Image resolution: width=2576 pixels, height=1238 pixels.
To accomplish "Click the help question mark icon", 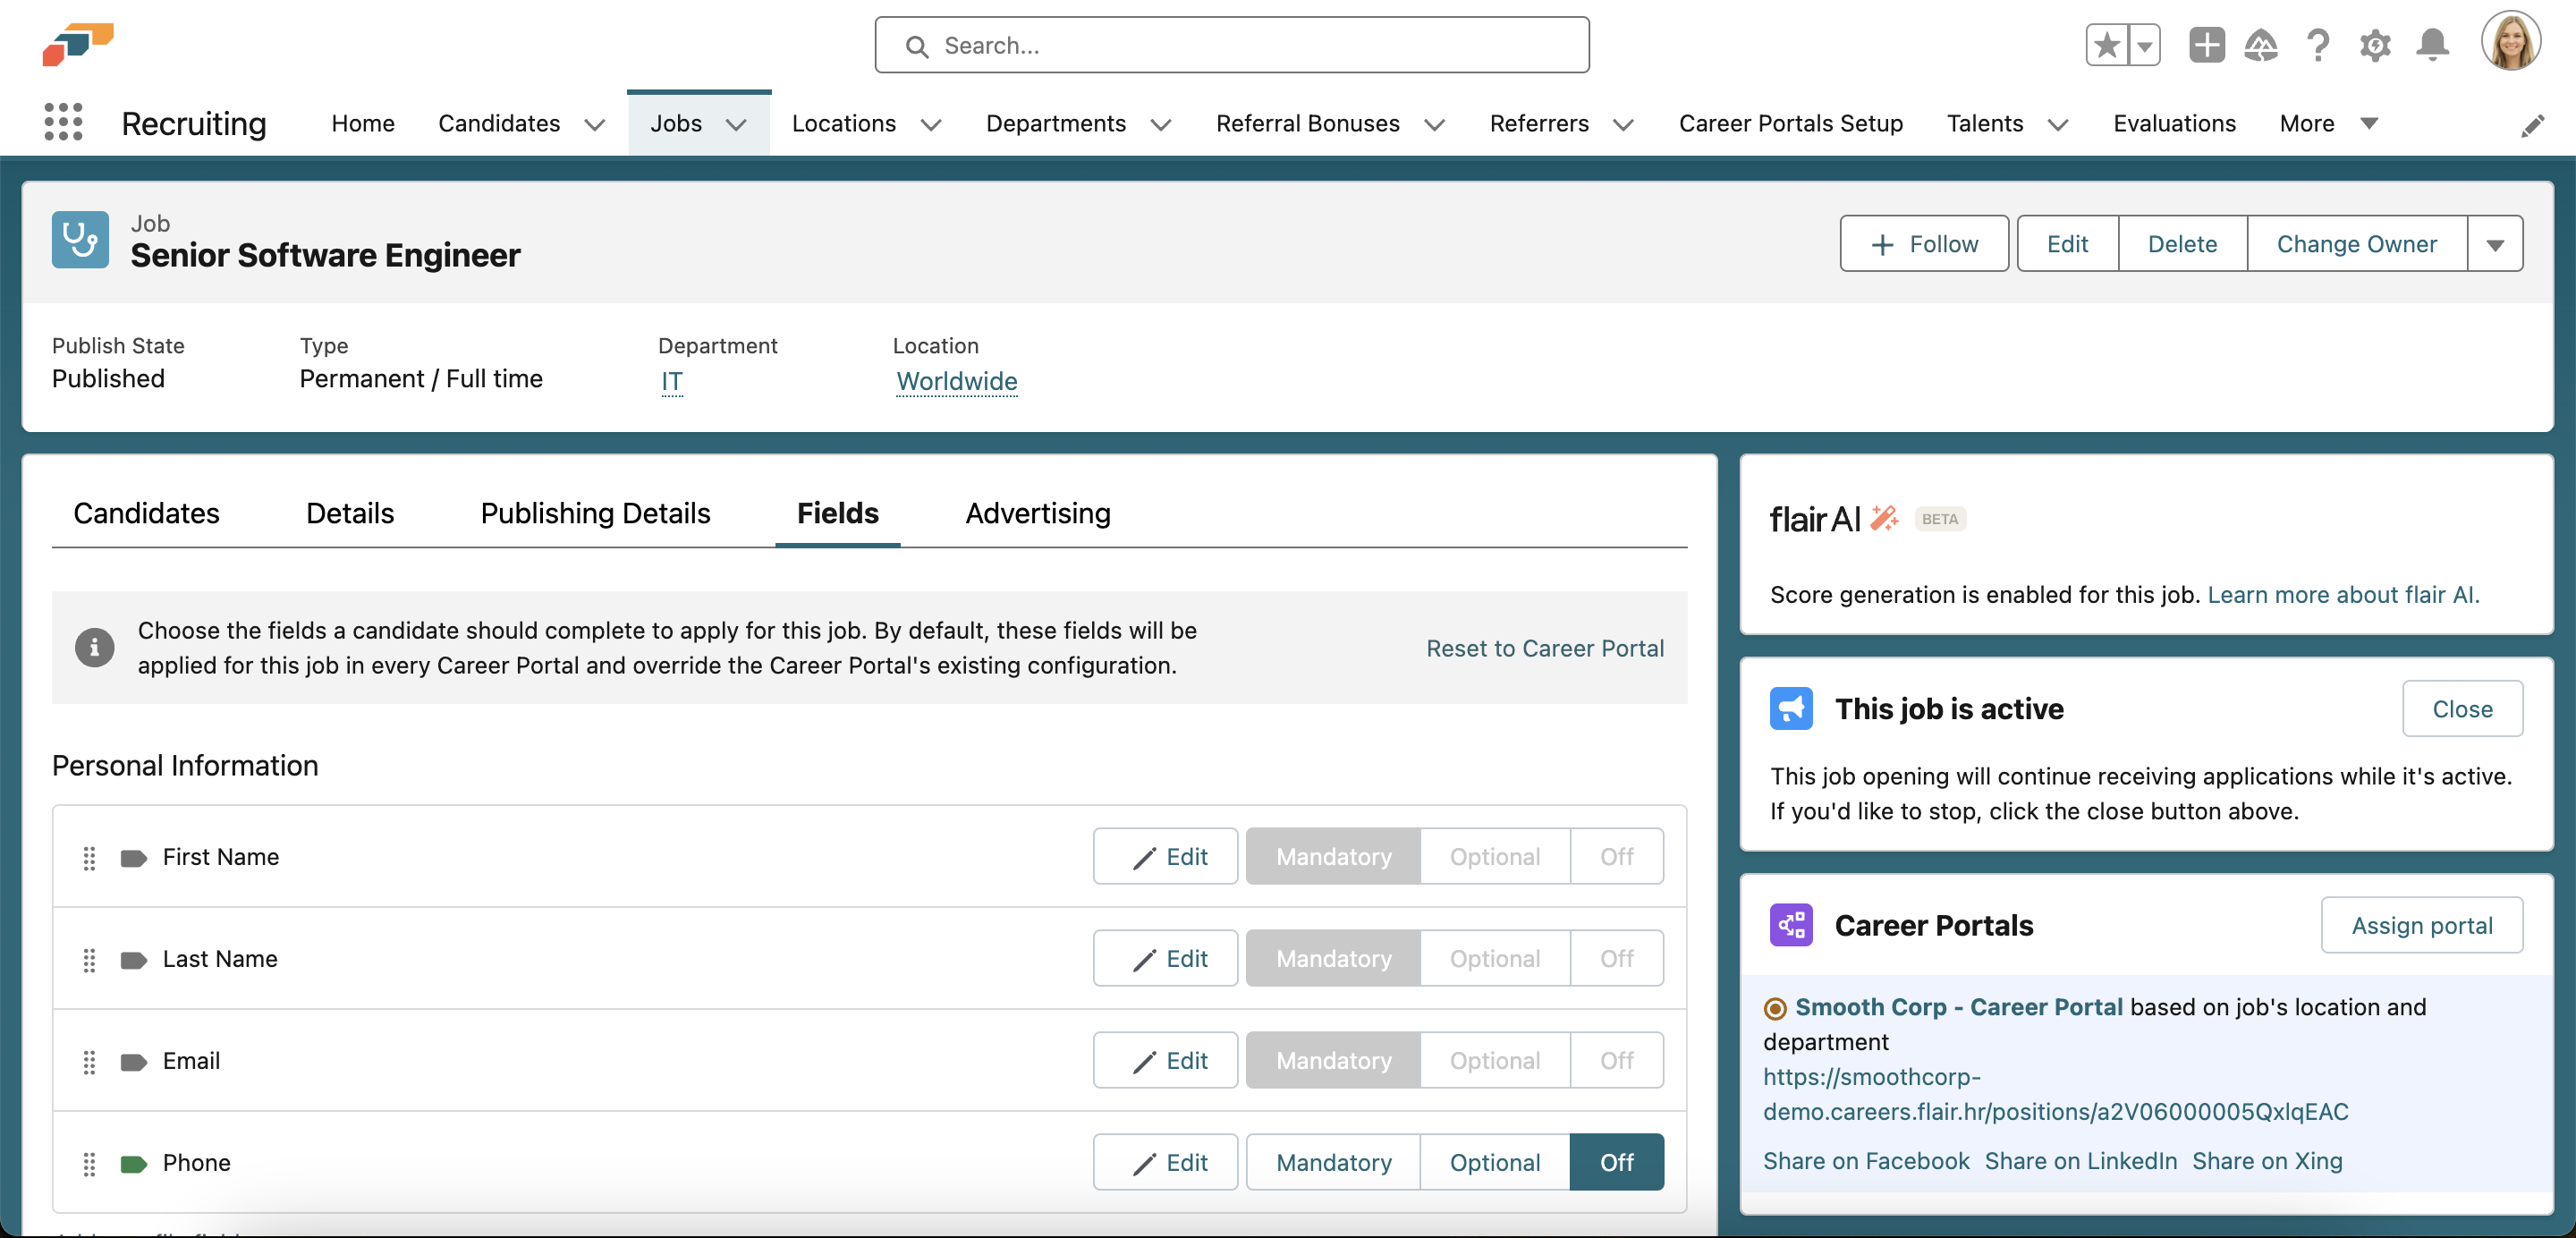I will [2318, 45].
